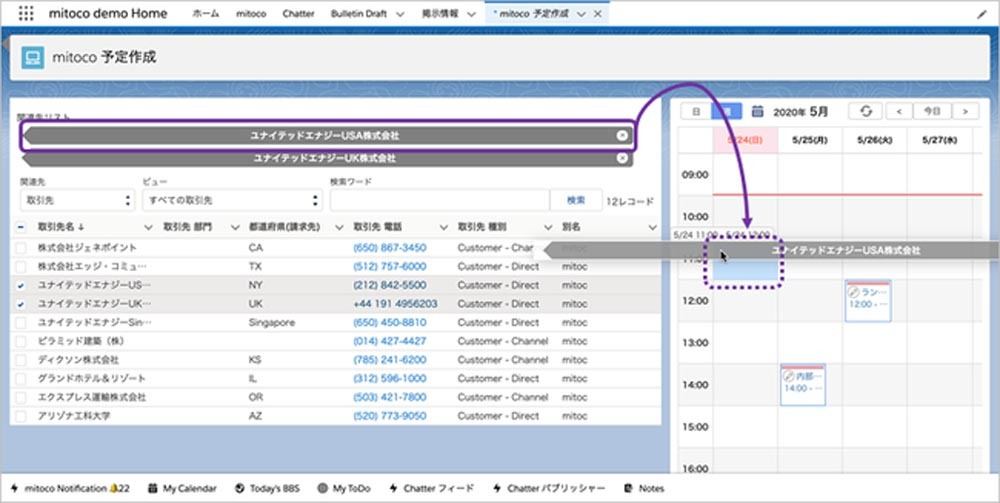
Task: Open the 掲示情報 tab
Action: point(440,13)
